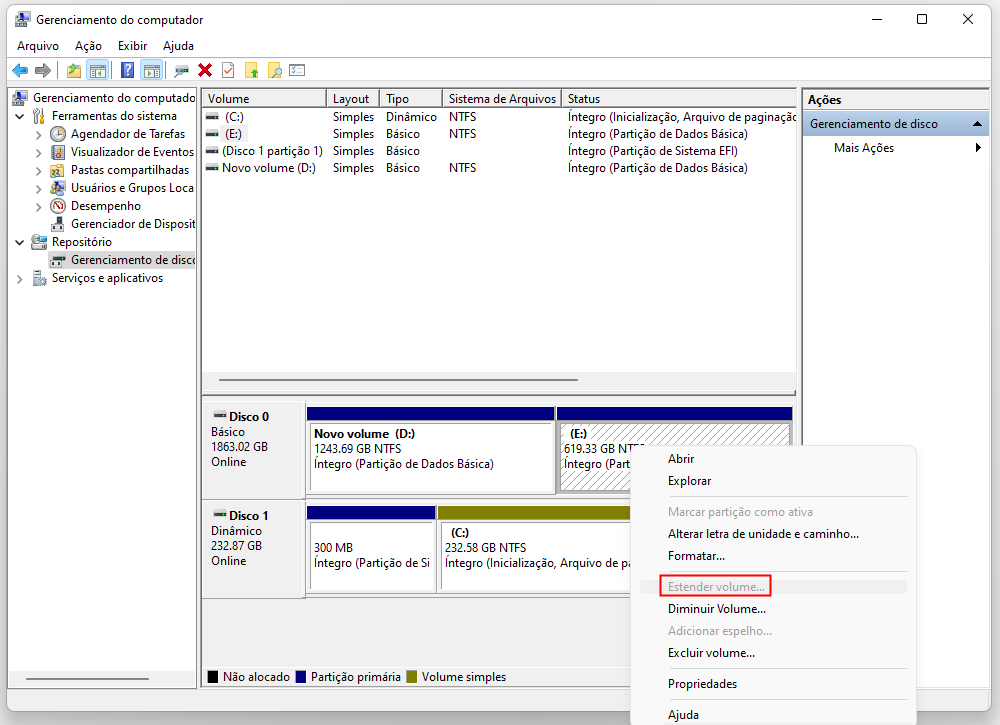1000x725 pixels.
Task: Click the Visualizador de Eventos icon
Action: click(59, 152)
